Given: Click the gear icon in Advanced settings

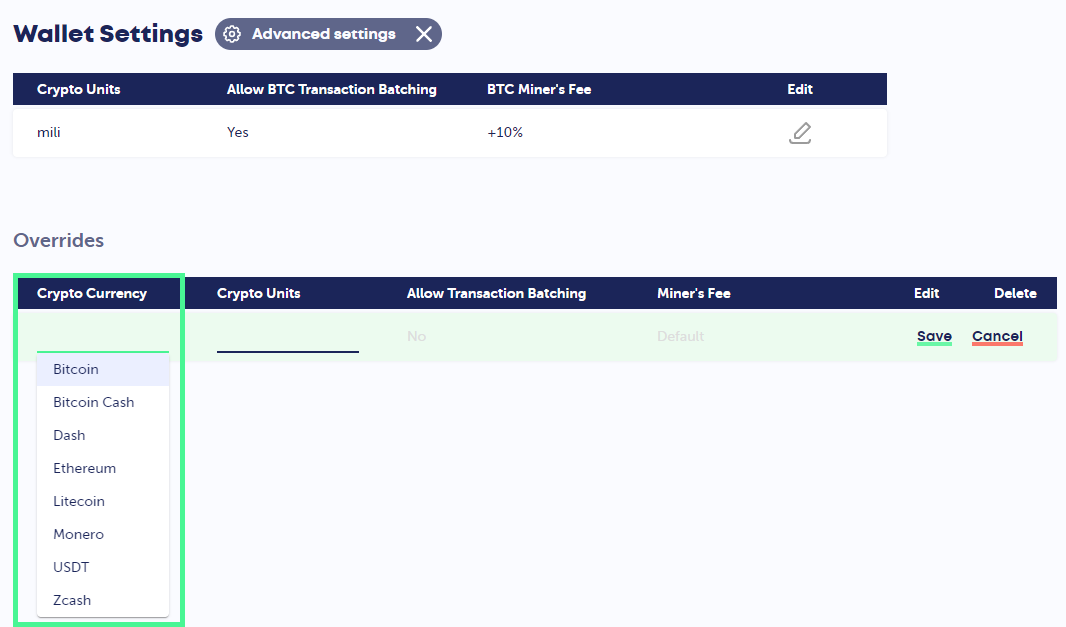Looking at the screenshot, I should pyautogui.click(x=232, y=34).
